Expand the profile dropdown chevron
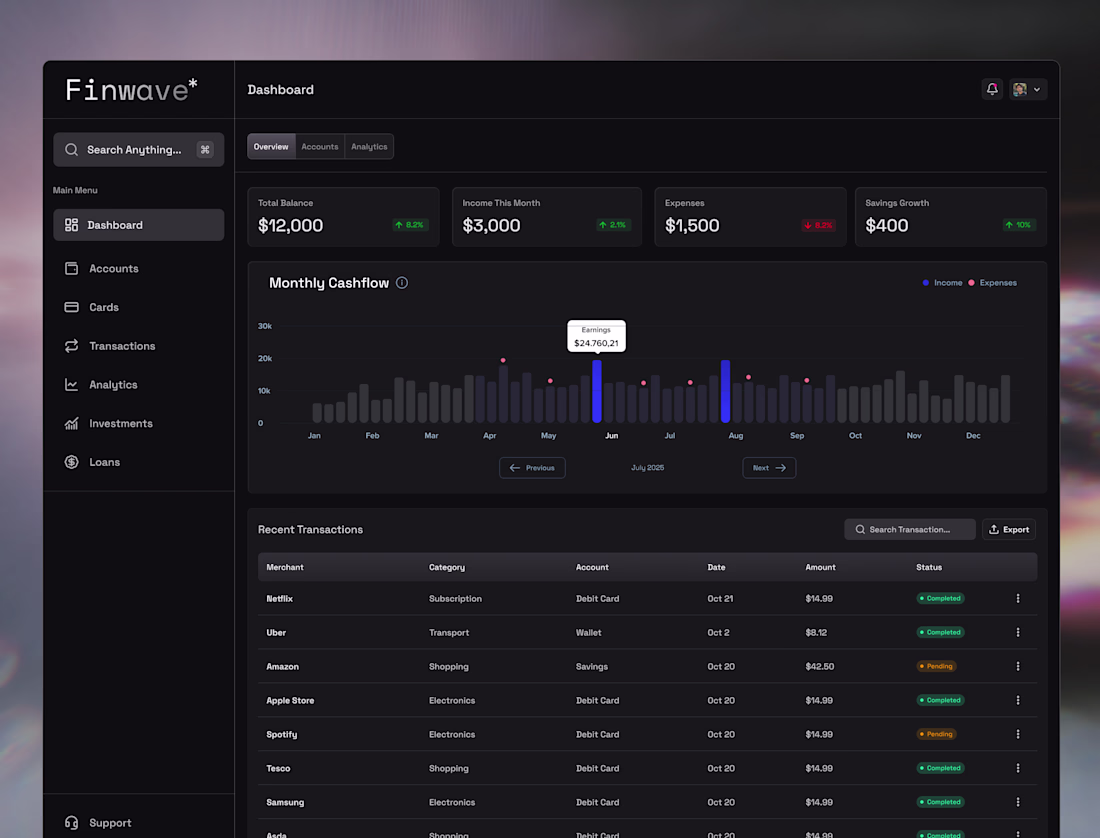The width and height of the screenshot is (1100, 838). [1037, 90]
